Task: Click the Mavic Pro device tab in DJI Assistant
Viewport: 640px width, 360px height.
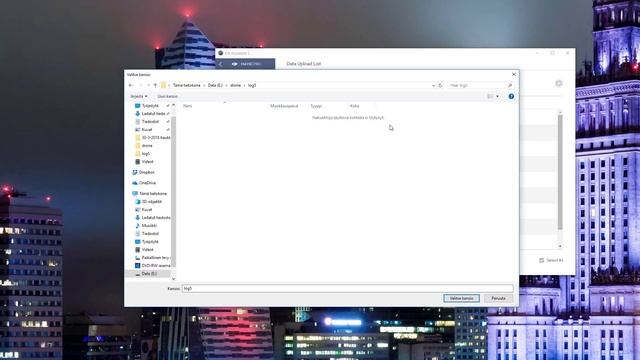Action: (246, 64)
